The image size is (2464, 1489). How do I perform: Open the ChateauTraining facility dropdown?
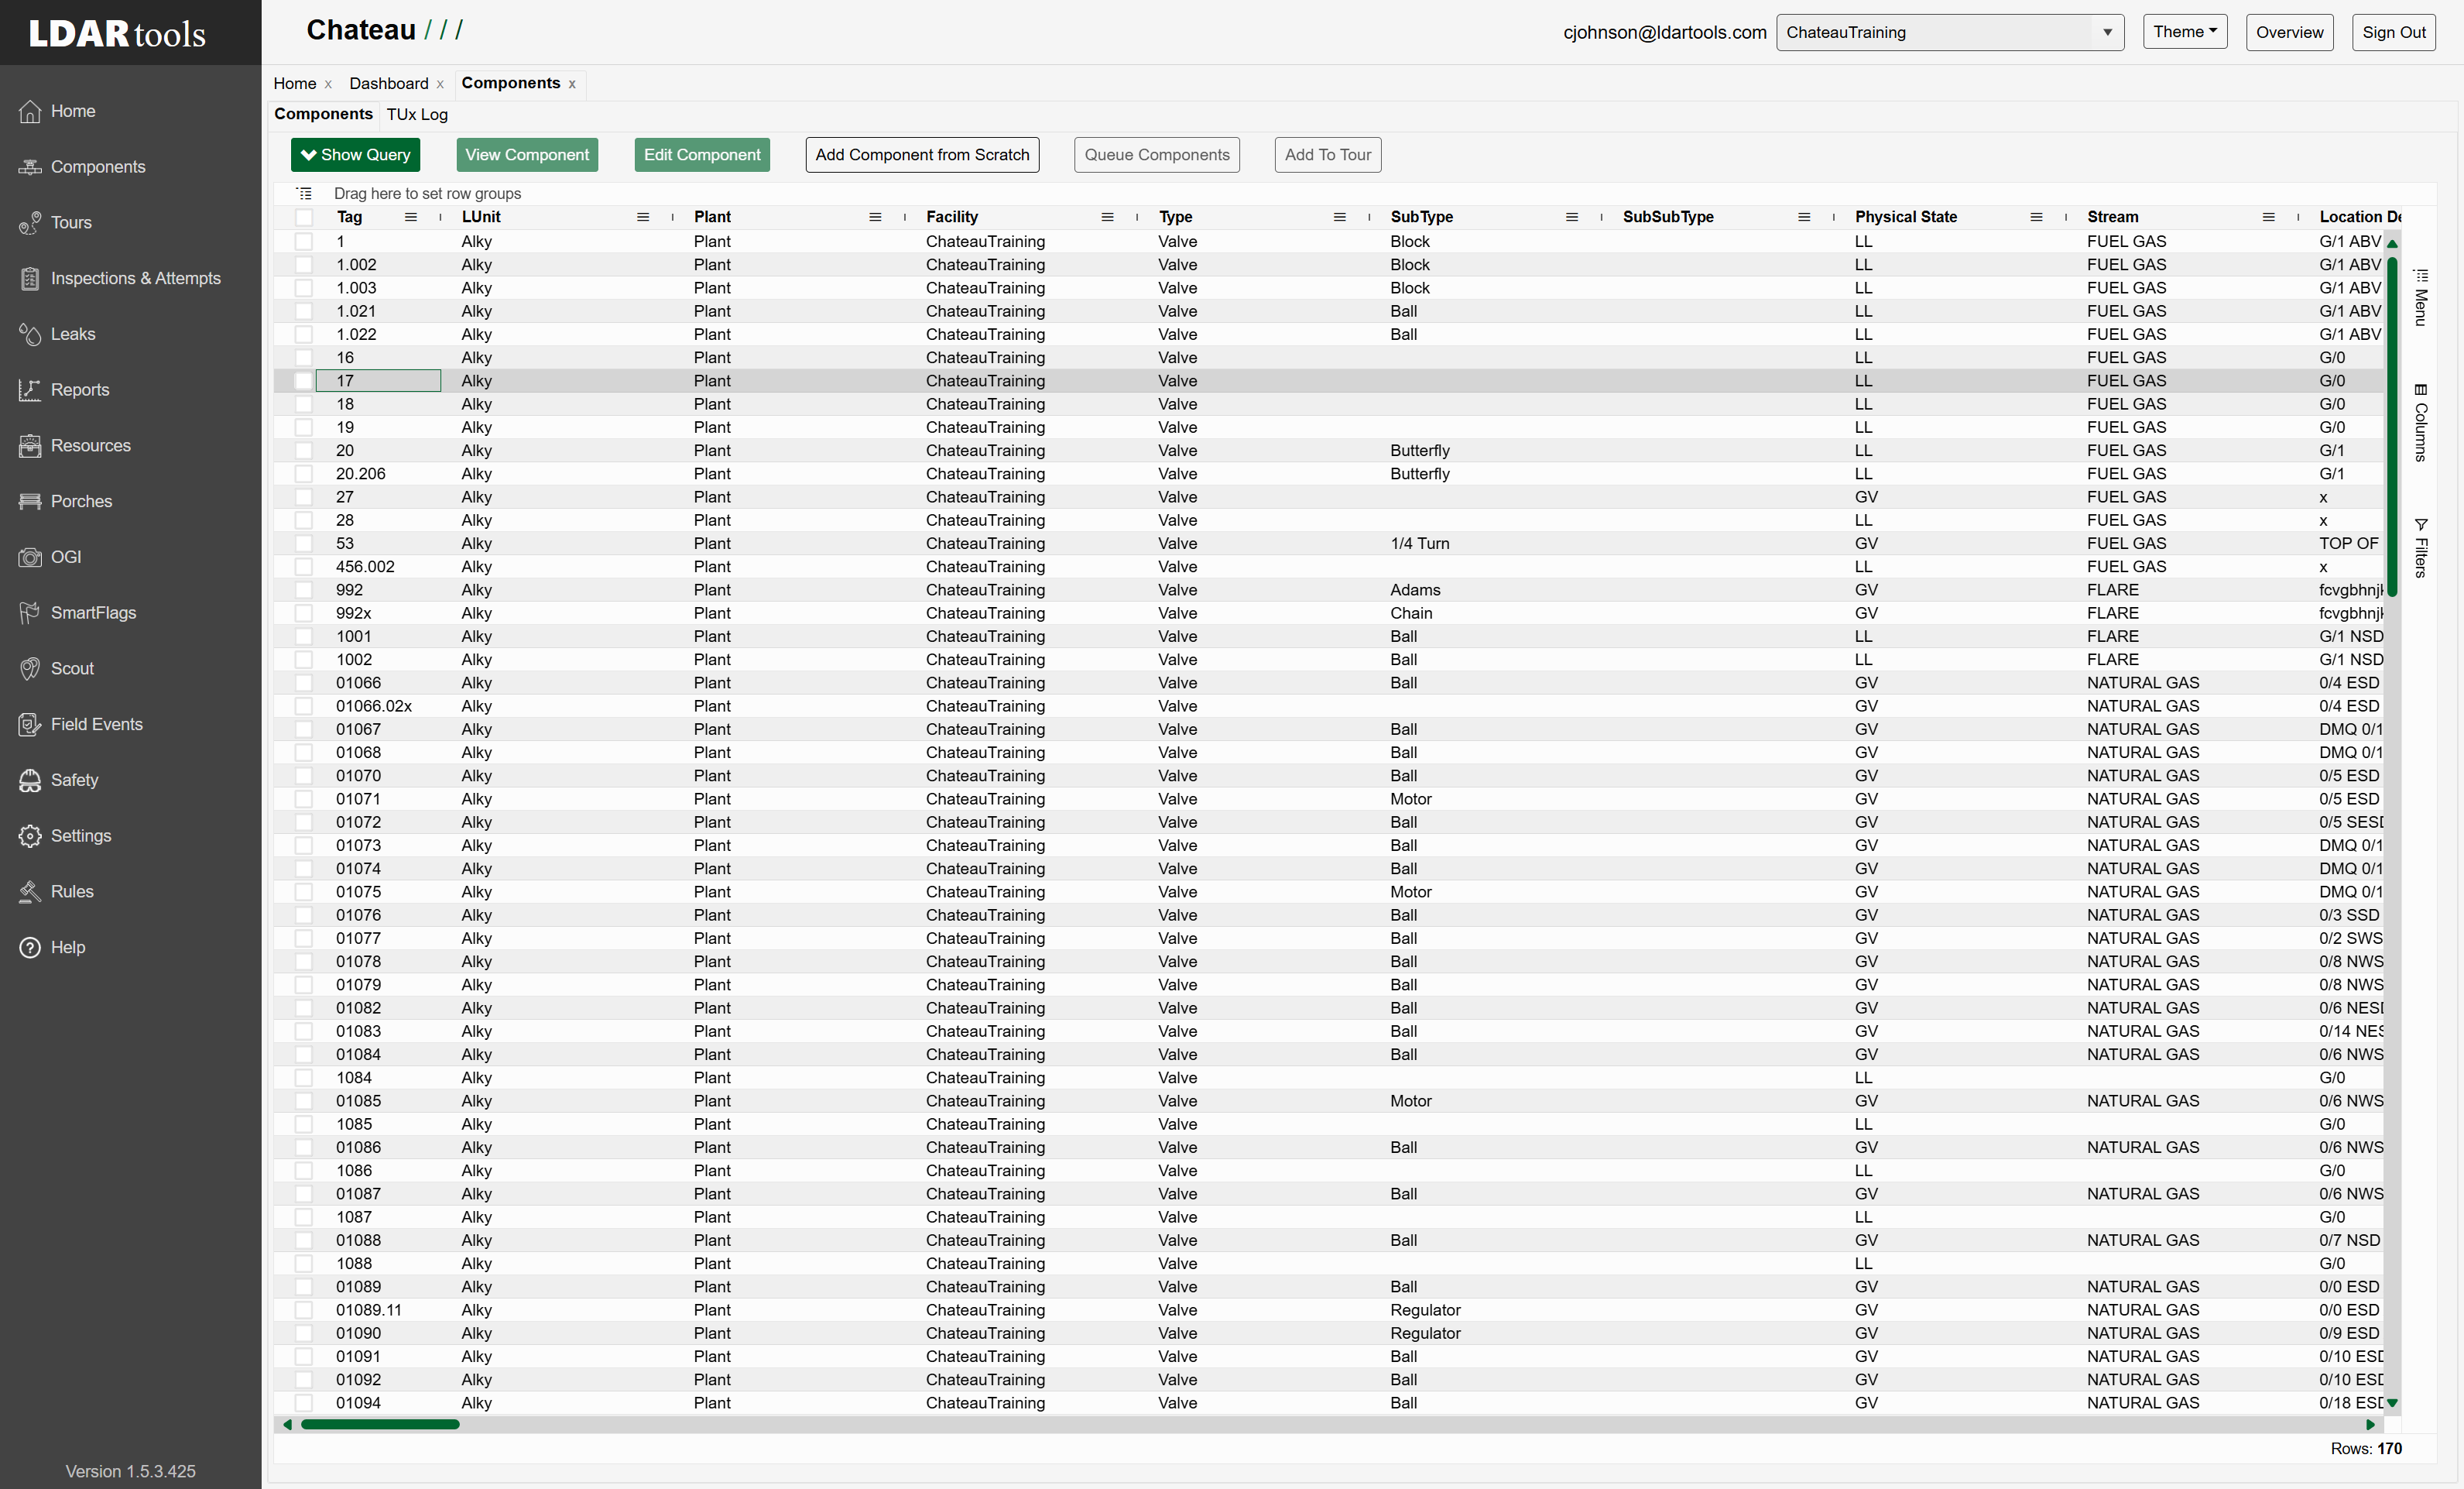click(1949, 32)
